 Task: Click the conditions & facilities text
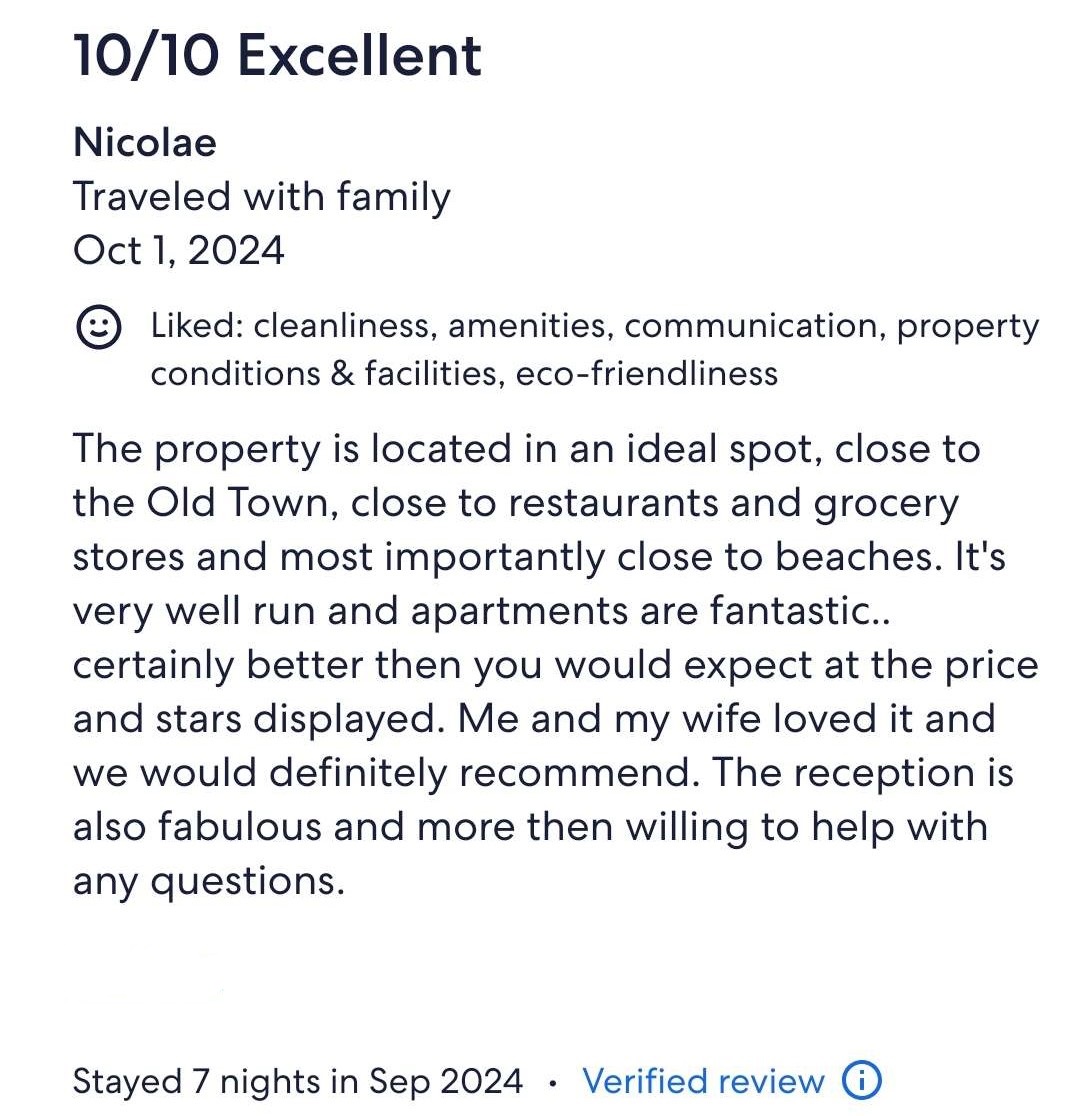[324, 373]
